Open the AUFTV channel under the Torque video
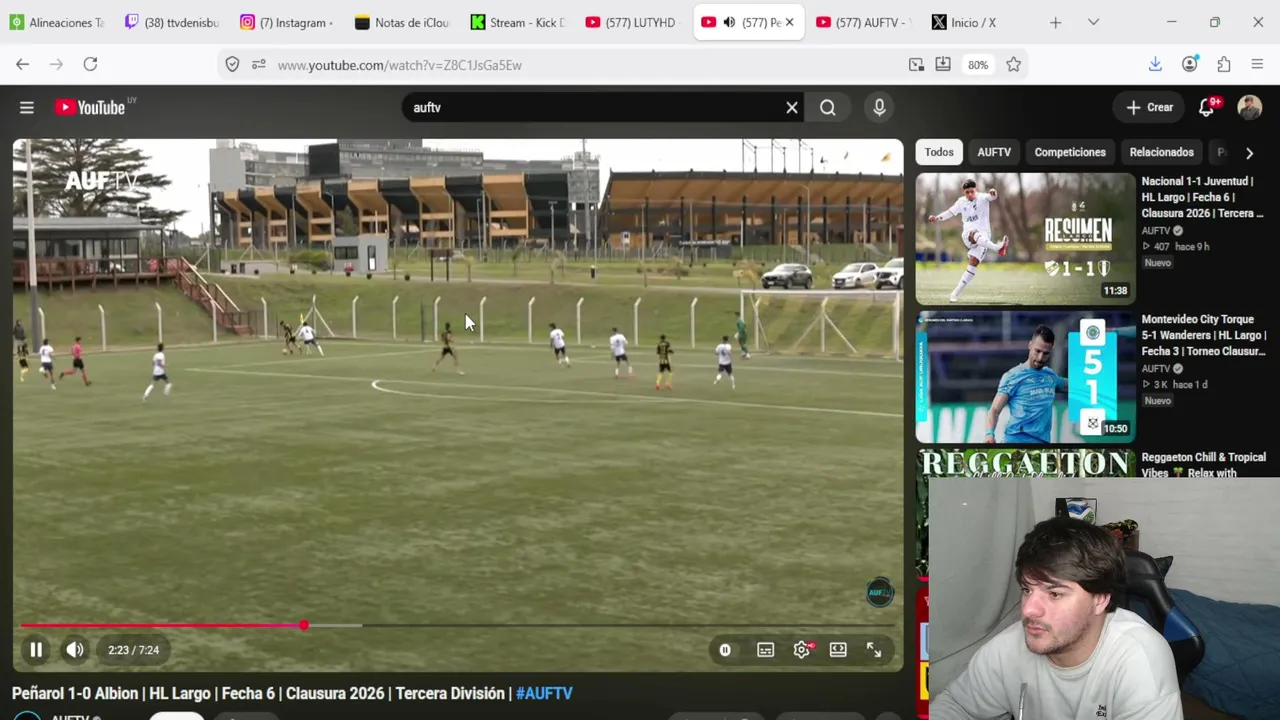 [1156, 368]
